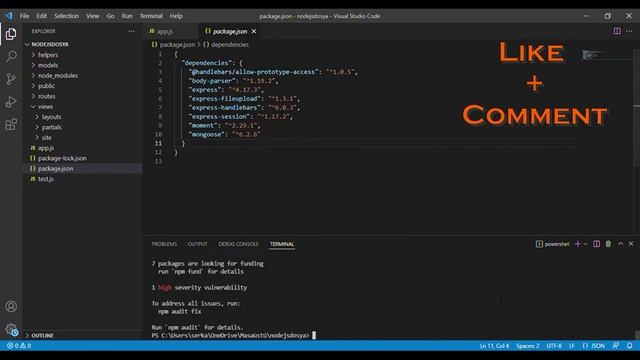Open the Help menu
640x360 pixels.
(x=176, y=16)
